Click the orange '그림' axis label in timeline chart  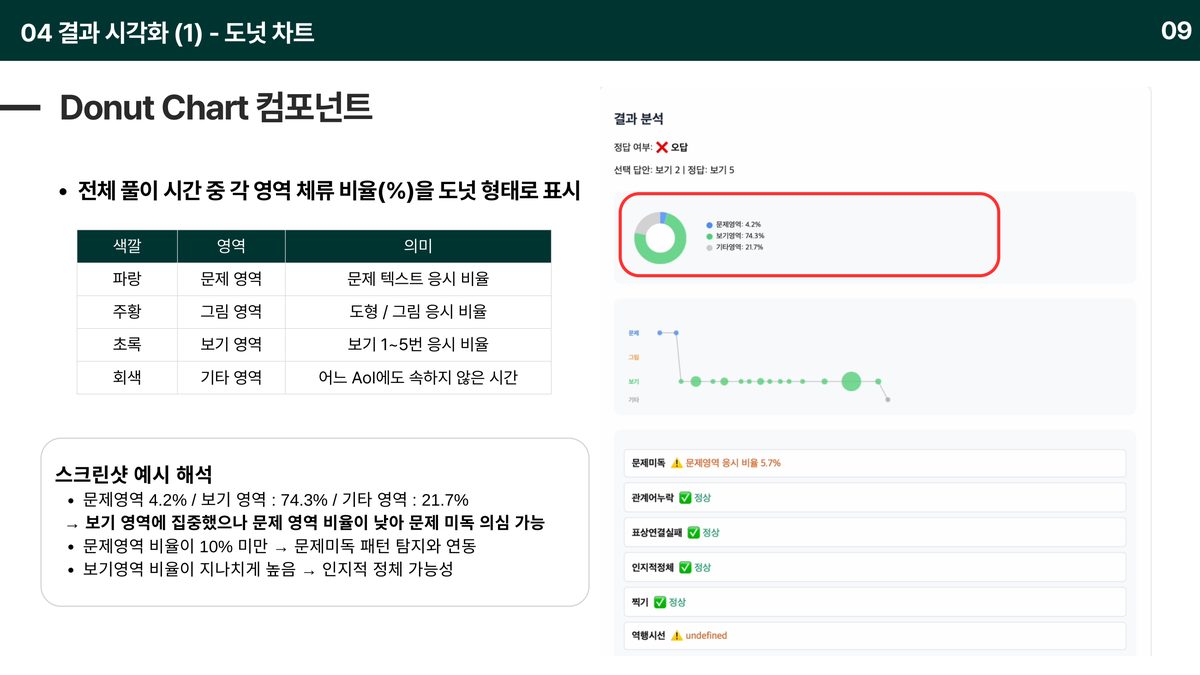point(633,357)
